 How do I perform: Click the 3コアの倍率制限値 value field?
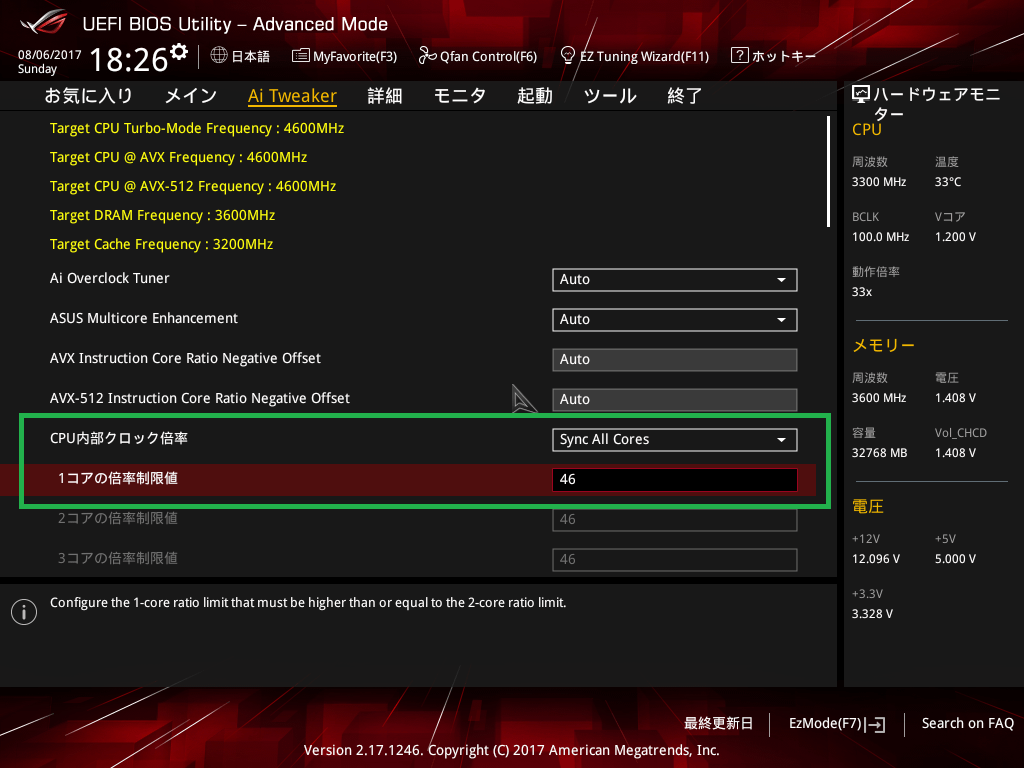point(675,559)
